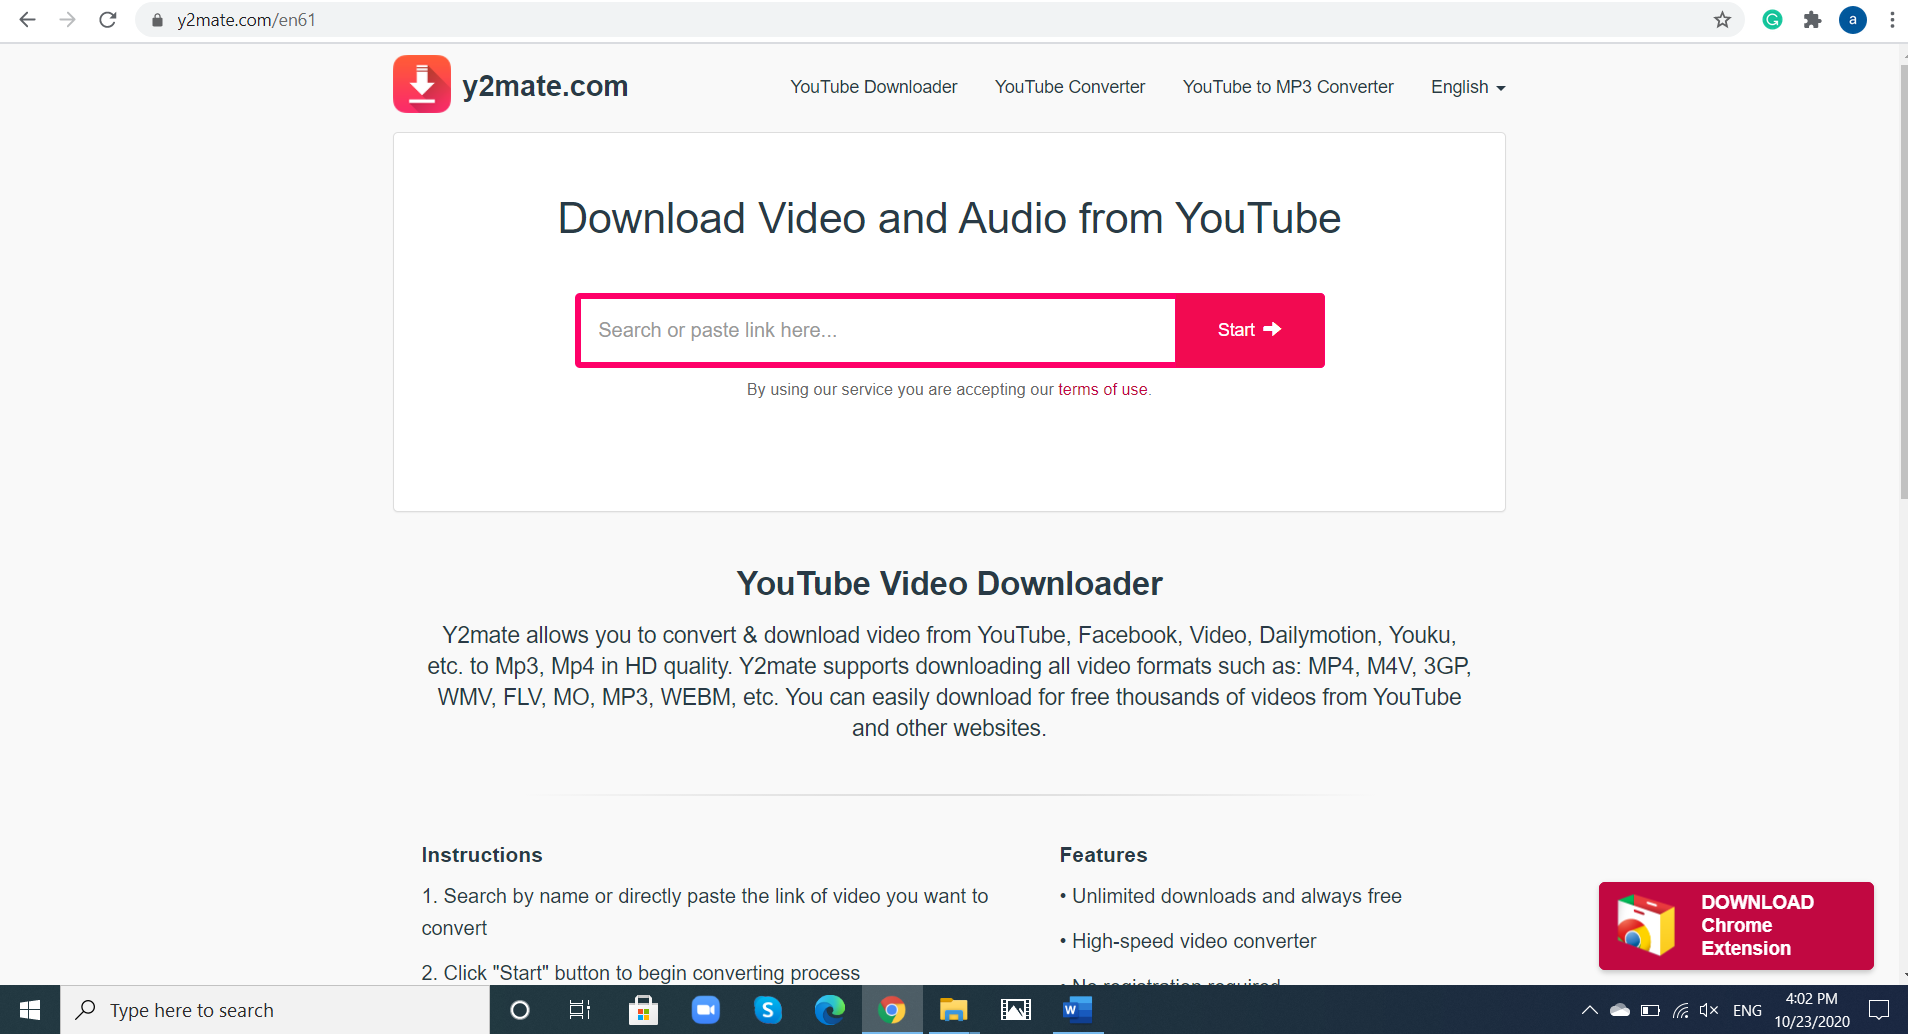This screenshot has height=1034, width=1908.
Task: Click Download Chrome Extension banner
Action: [x=1736, y=926]
